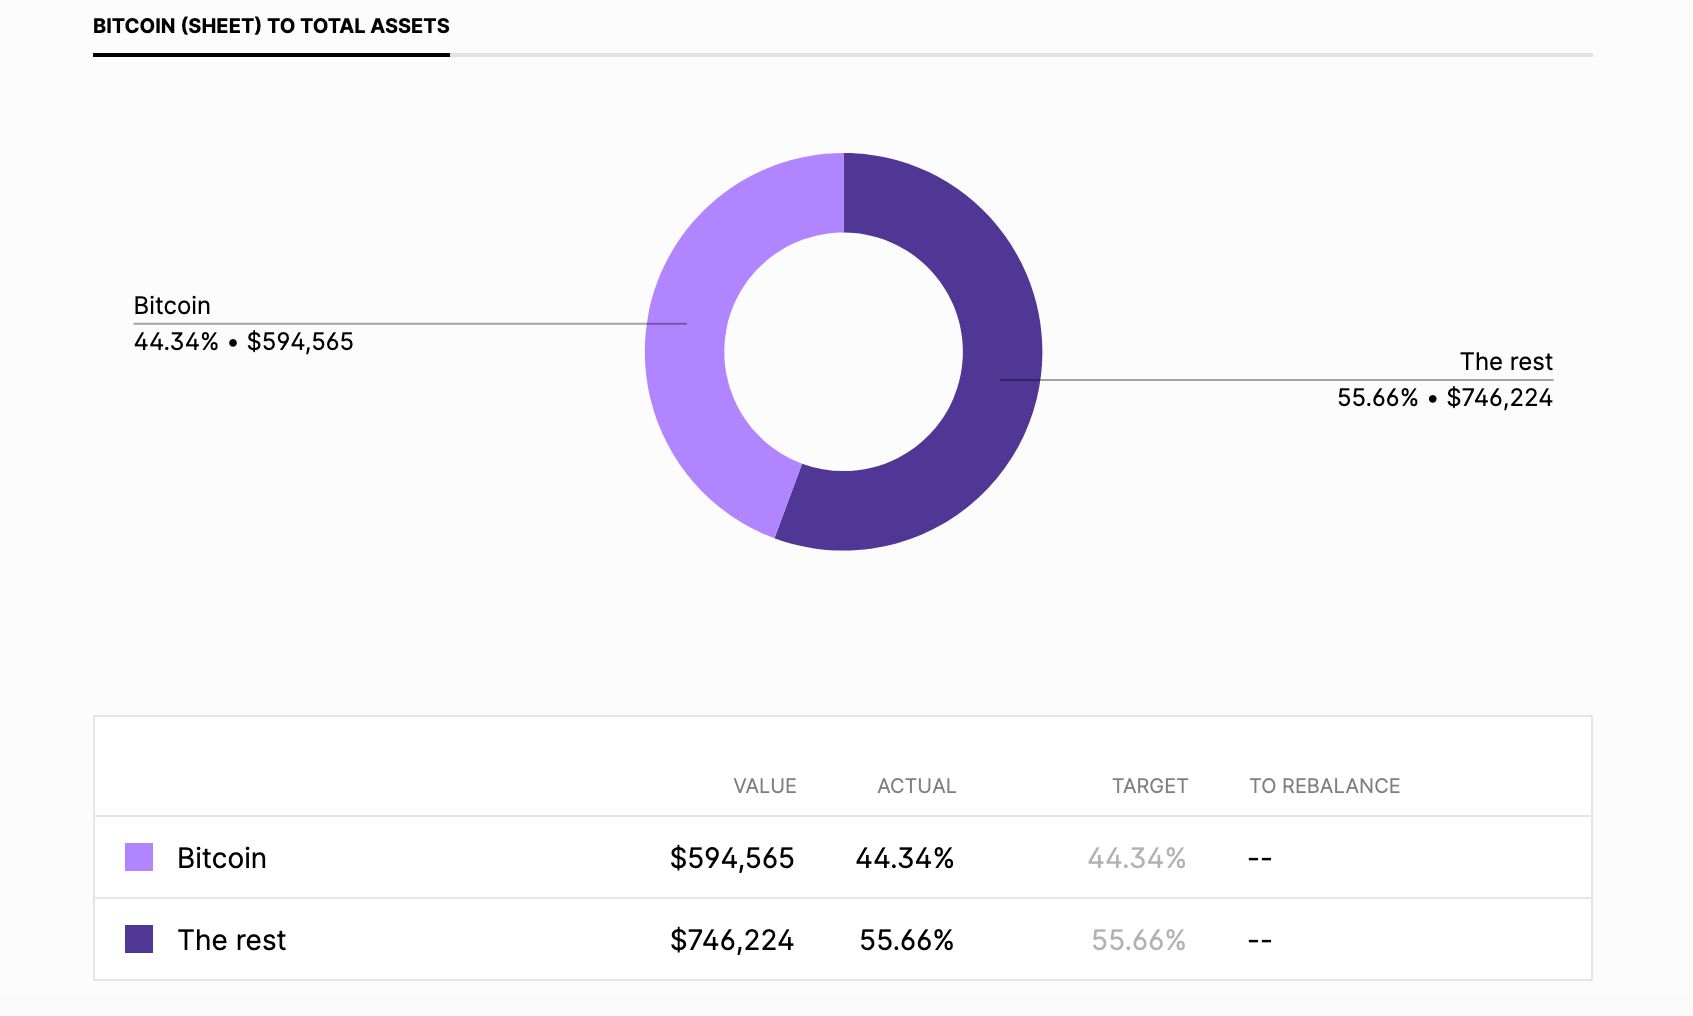Screen dimensions: 1693x1016
Task: Select the Bitcoin color swatch in the table
Action: click(137, 857)
